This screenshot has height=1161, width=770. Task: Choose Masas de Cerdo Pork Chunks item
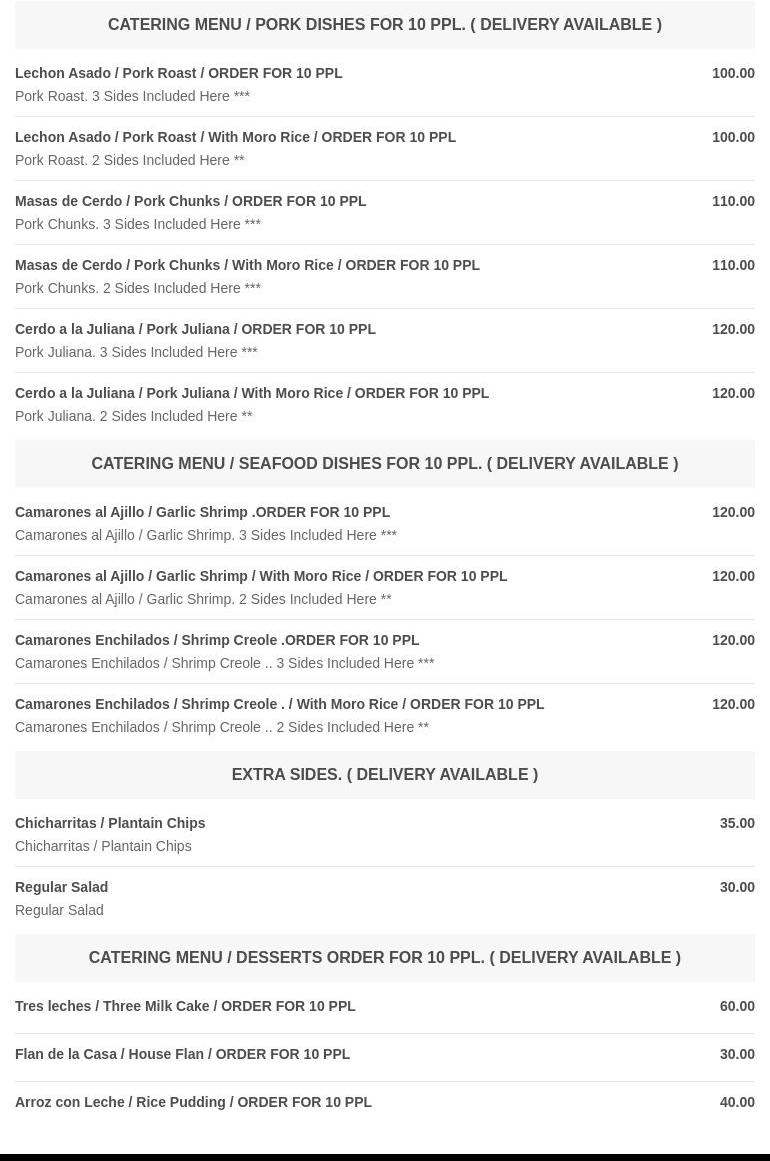190,201
